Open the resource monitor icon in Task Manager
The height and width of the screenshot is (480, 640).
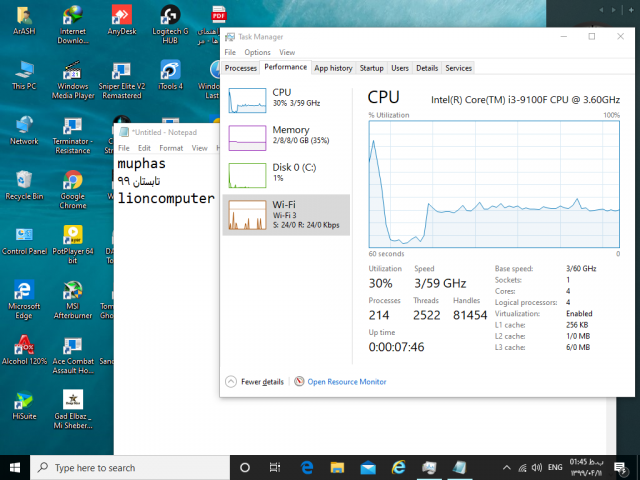point(299,381)
